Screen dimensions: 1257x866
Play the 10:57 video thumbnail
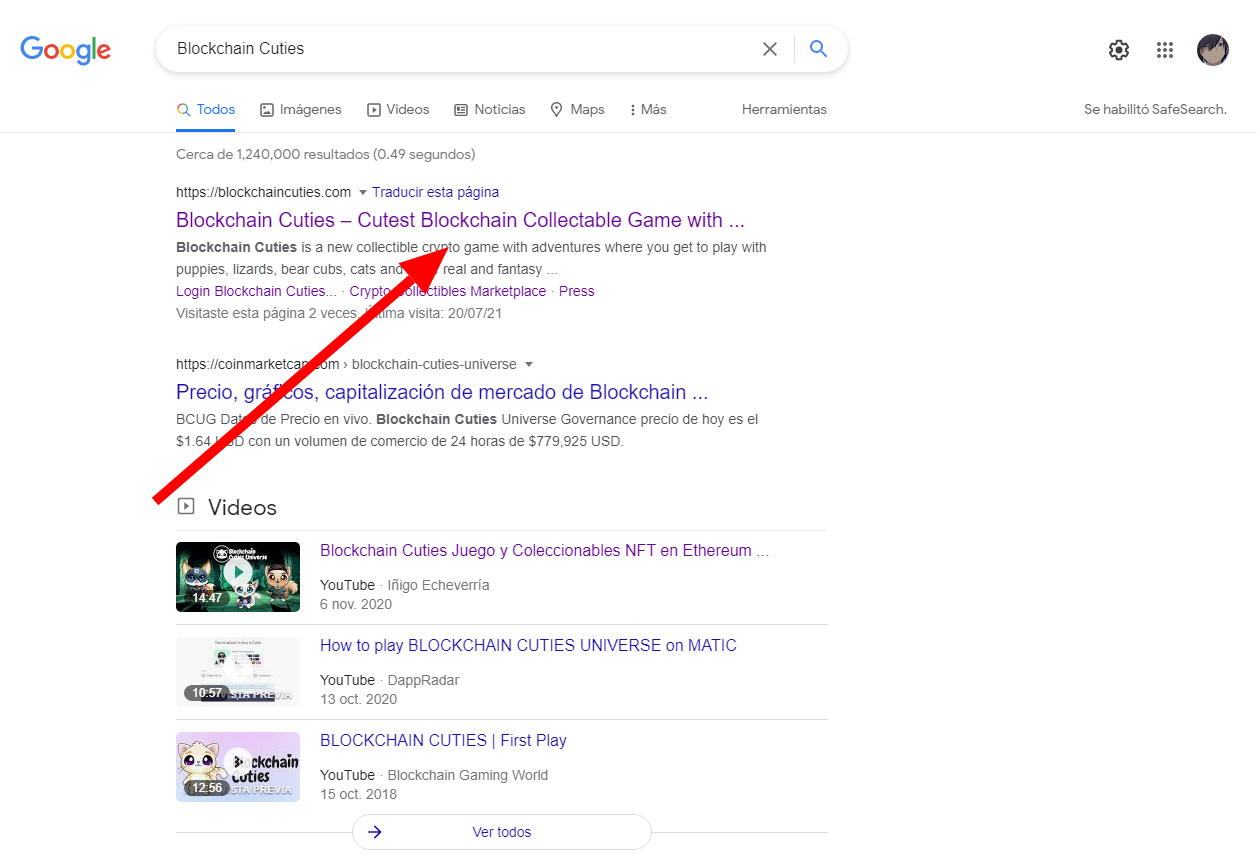pyautogui.click(x=238, y=672)
